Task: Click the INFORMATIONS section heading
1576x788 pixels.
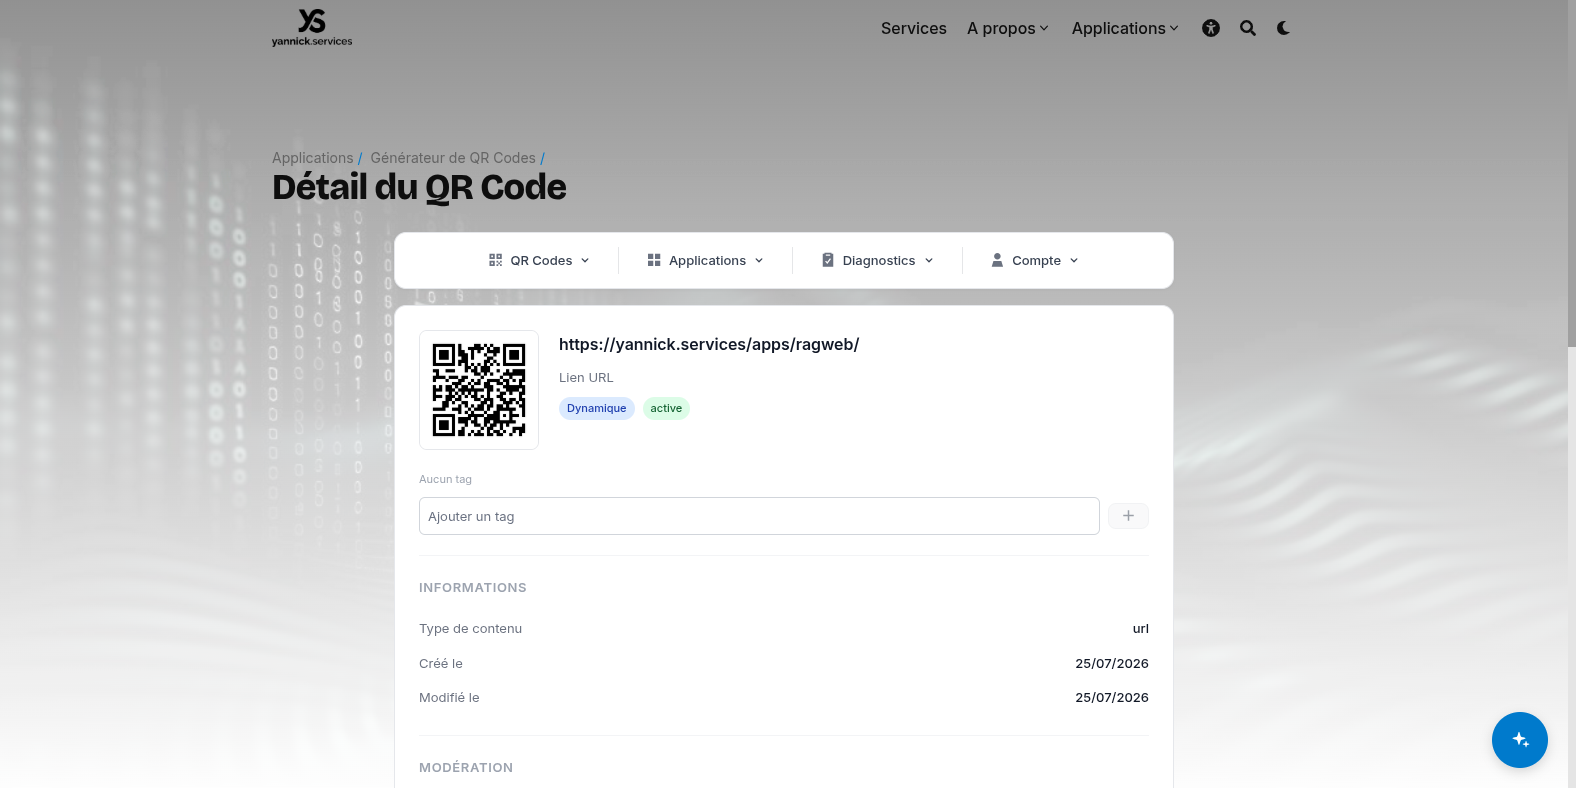Action: (x=473, y=588)
